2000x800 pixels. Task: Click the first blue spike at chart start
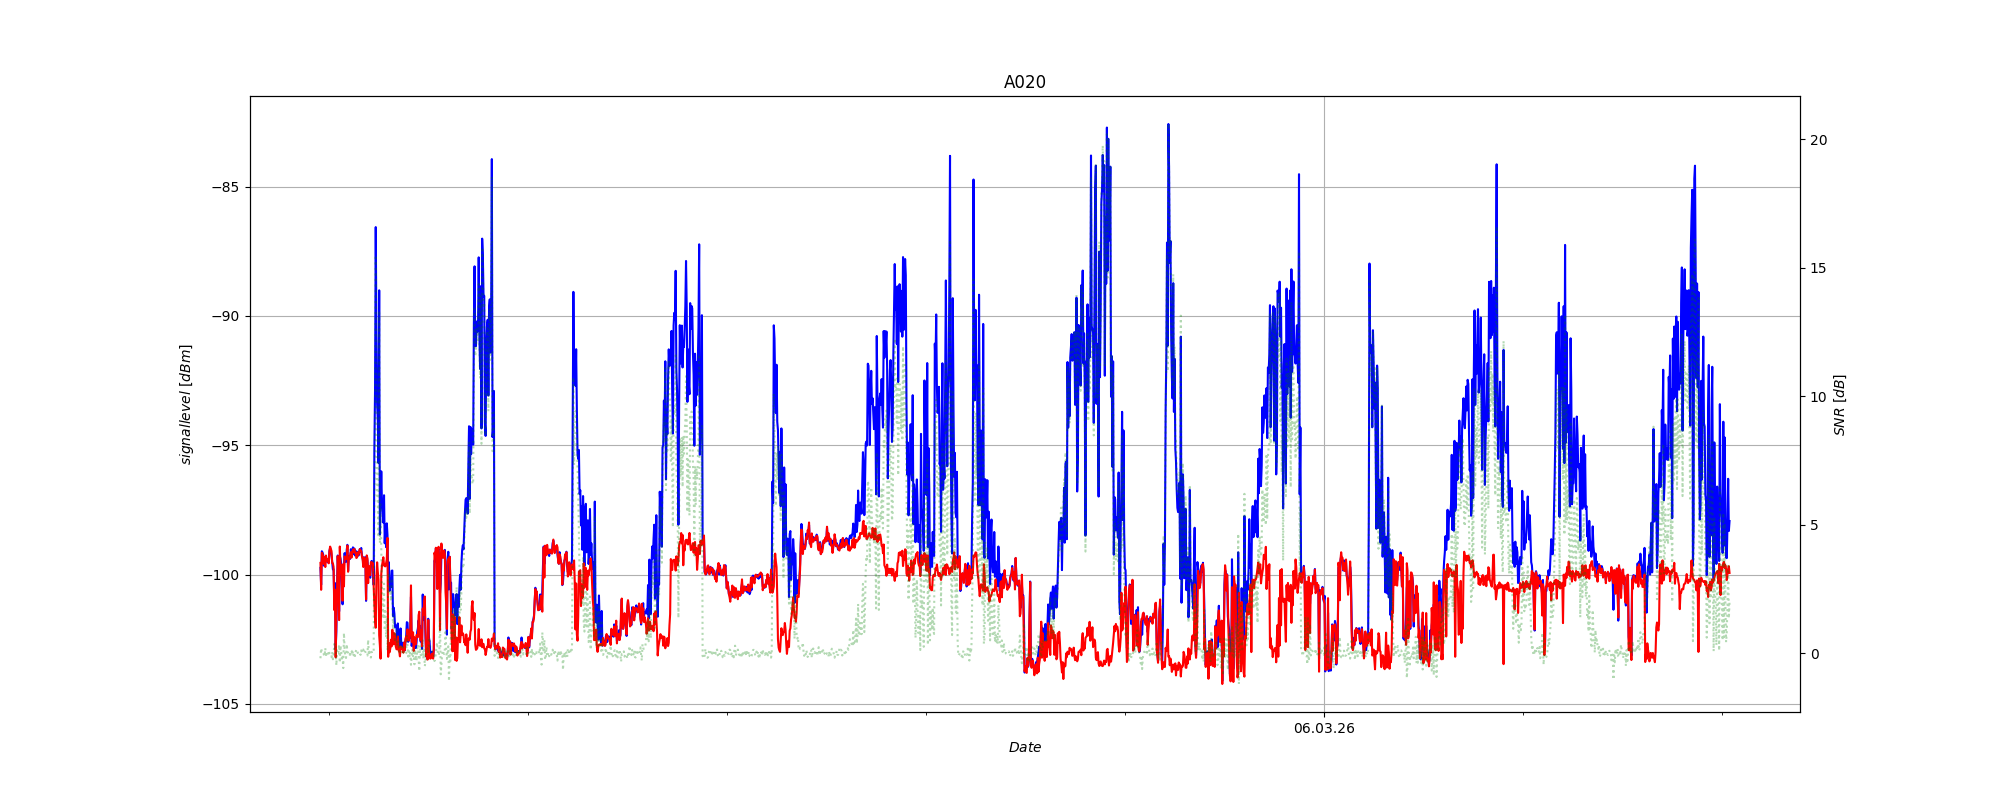pyautogui.click(x=376, y=229)
